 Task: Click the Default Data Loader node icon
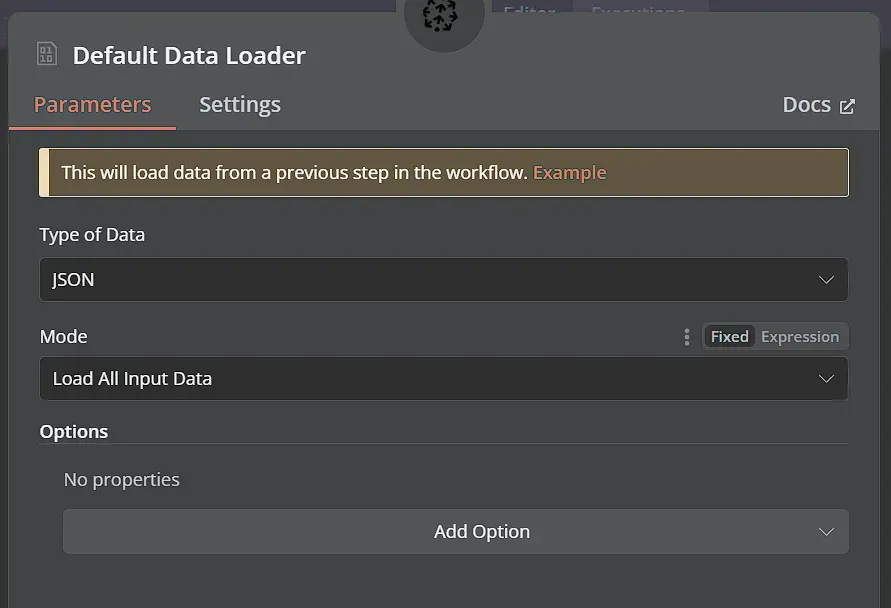(x=46, y=54)
